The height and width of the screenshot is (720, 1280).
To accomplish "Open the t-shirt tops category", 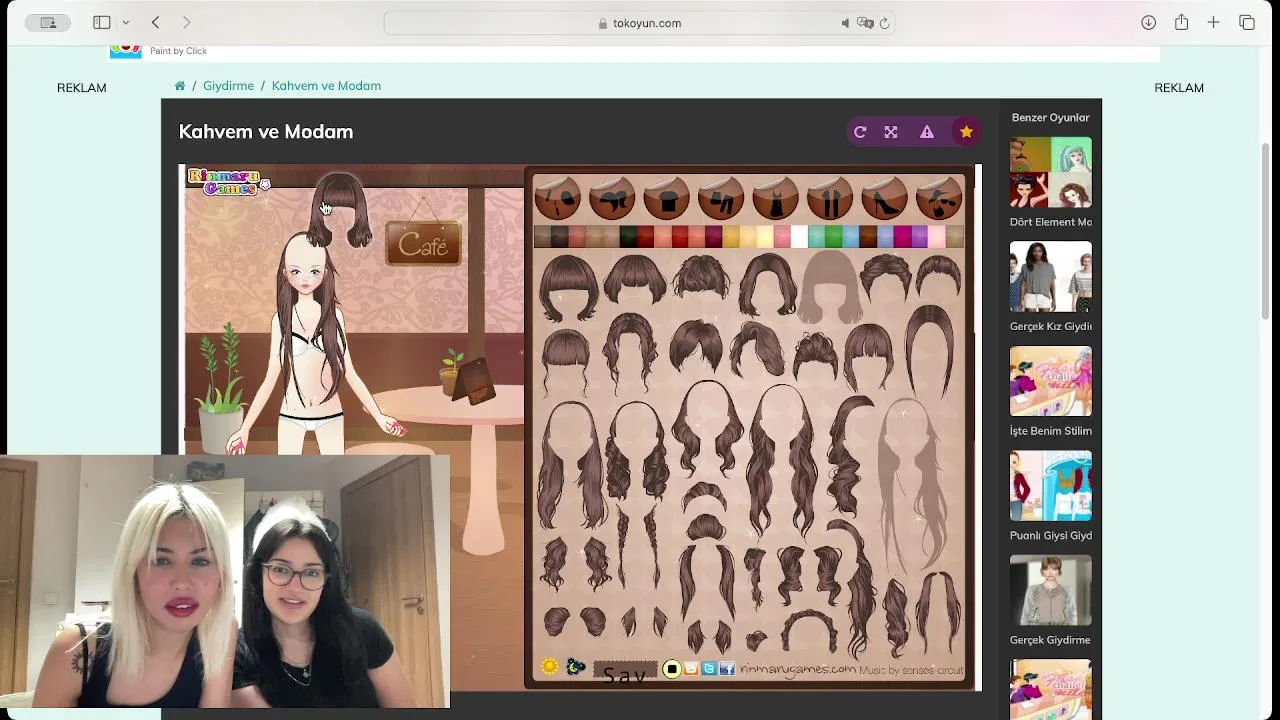I will pos(666,198).
